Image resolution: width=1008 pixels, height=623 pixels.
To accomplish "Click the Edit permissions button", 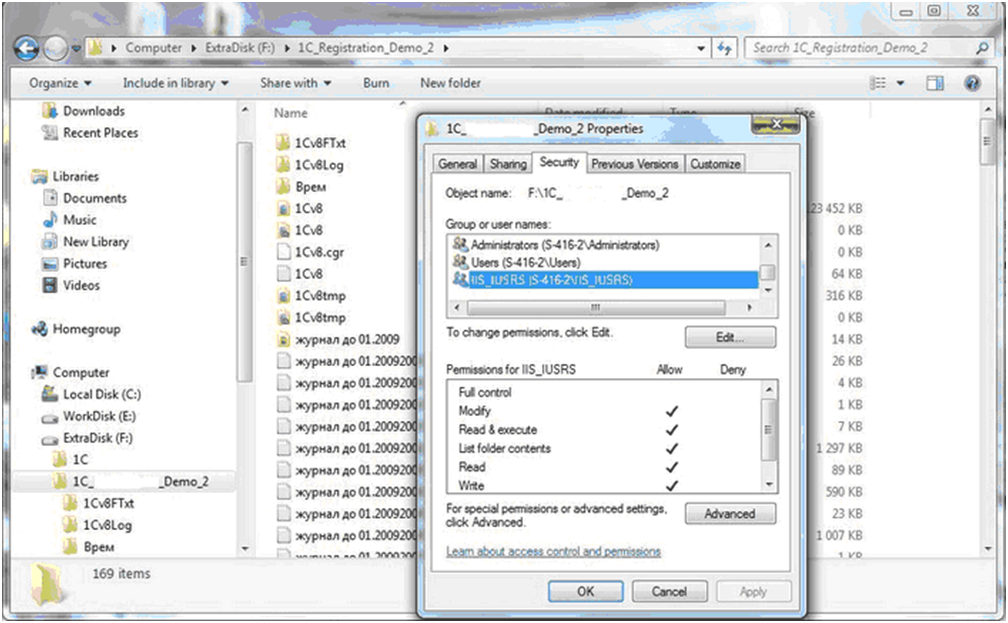I will (729, 338).
